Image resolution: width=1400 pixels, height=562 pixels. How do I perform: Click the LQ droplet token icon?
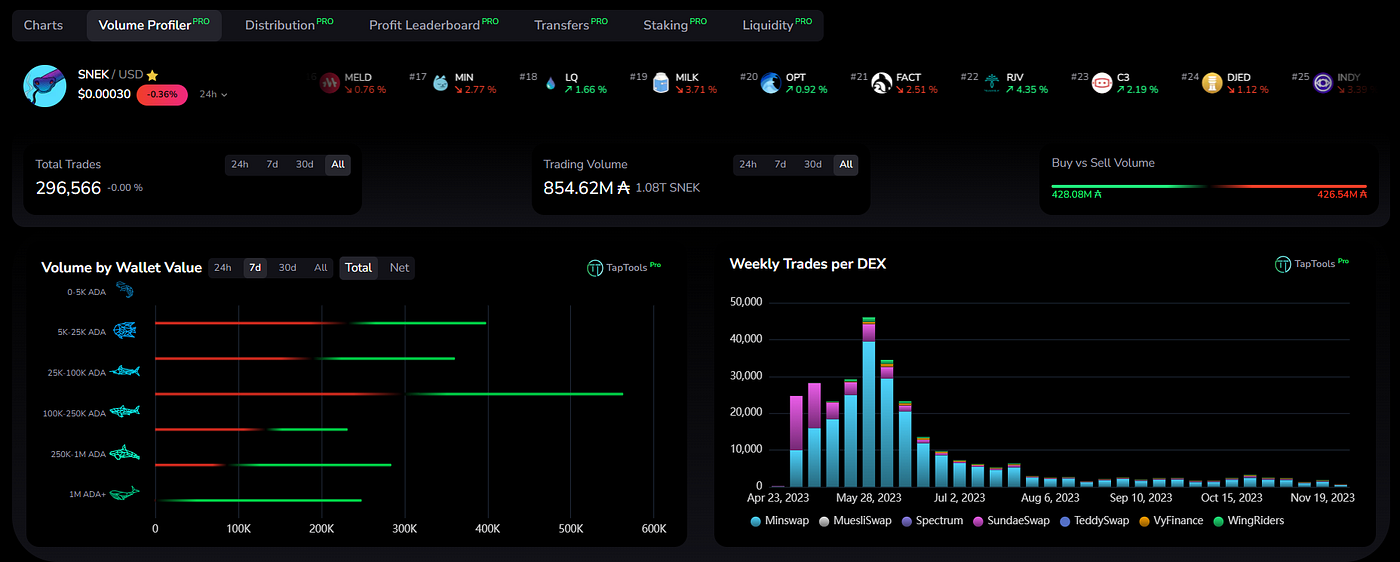point(550,84)
